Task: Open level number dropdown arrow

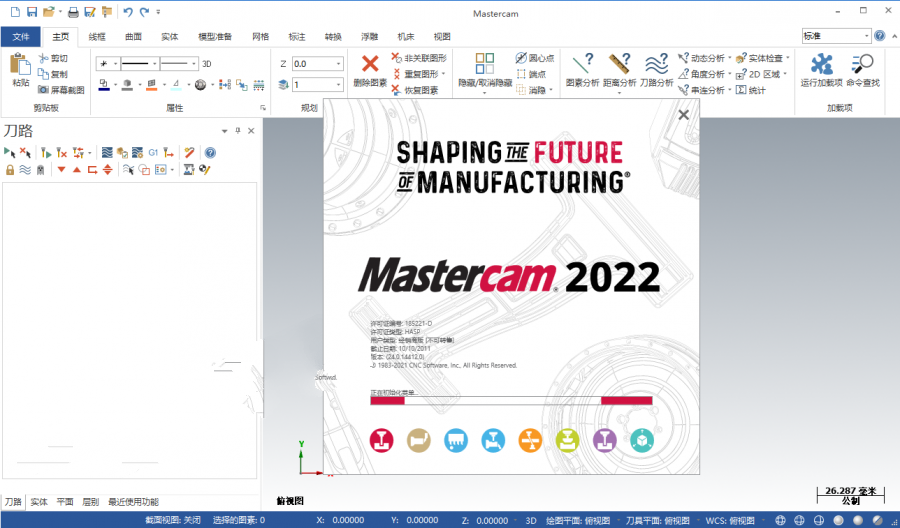Action: pyautogui.click(x=338, y=85)
